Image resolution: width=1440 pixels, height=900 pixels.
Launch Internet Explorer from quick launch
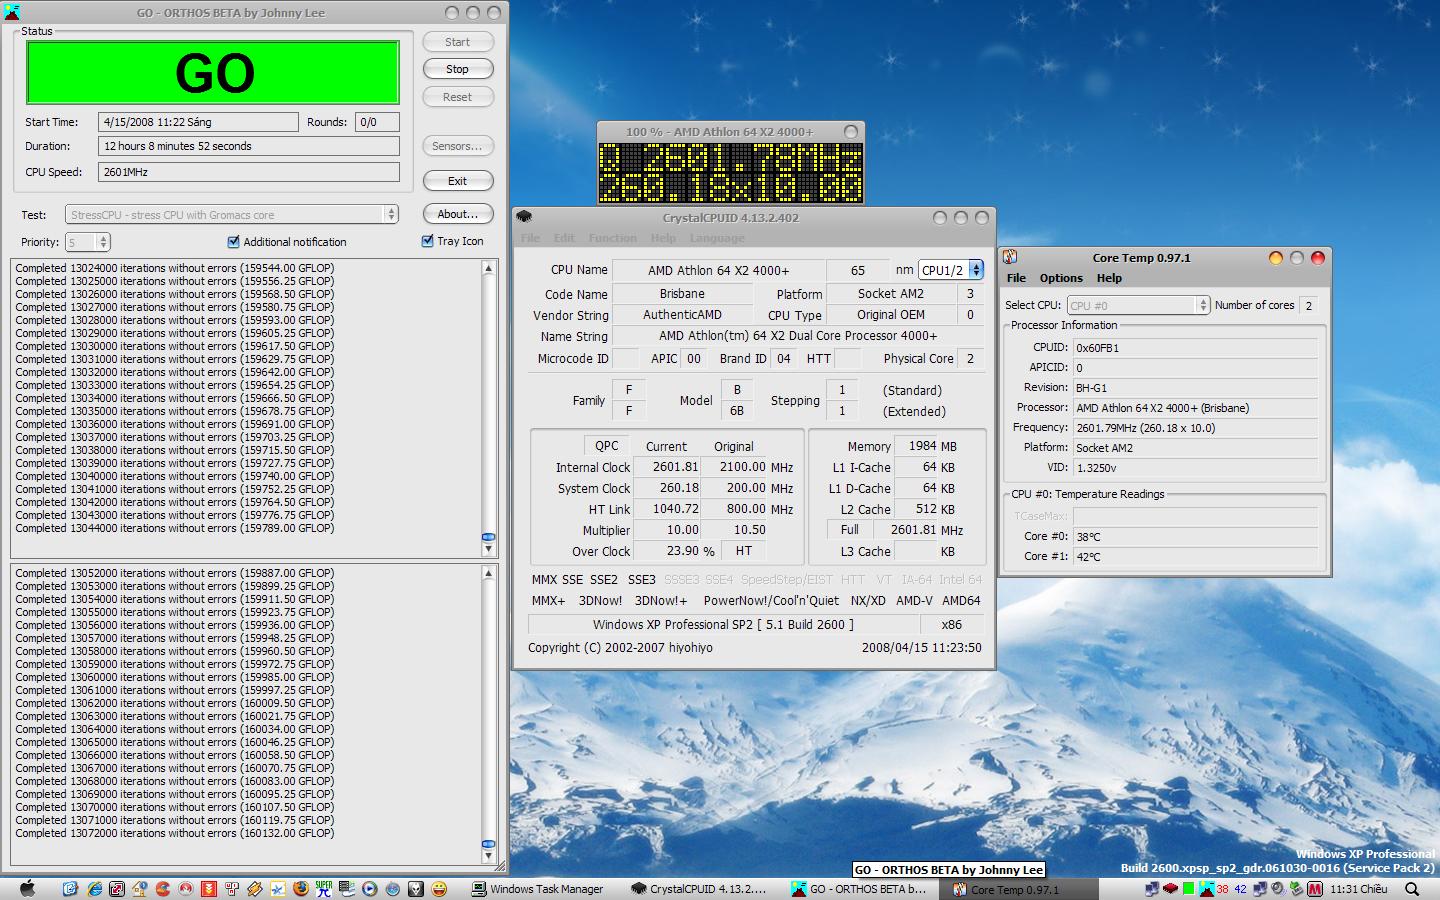95,889
